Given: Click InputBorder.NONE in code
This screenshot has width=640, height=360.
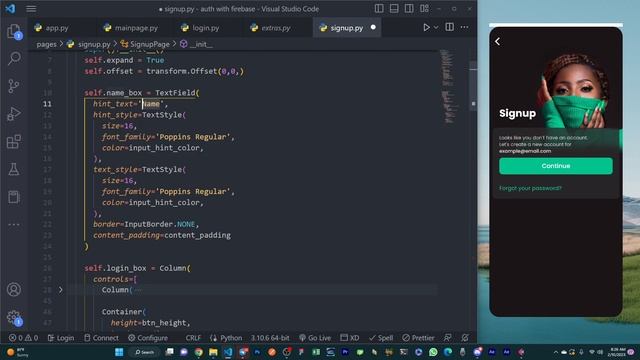Looking at the screenshot, I should (x=160, y=224).
